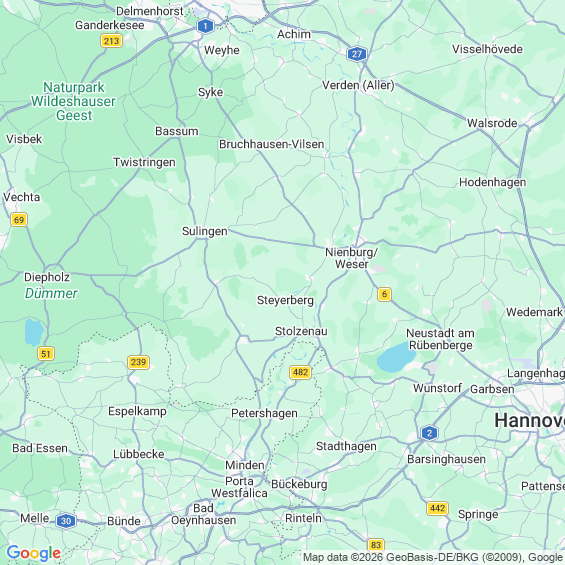Click the 51 road shield below Dümmer
The image size is (565, 565).
pyautogui.click(x=46, y=353)
